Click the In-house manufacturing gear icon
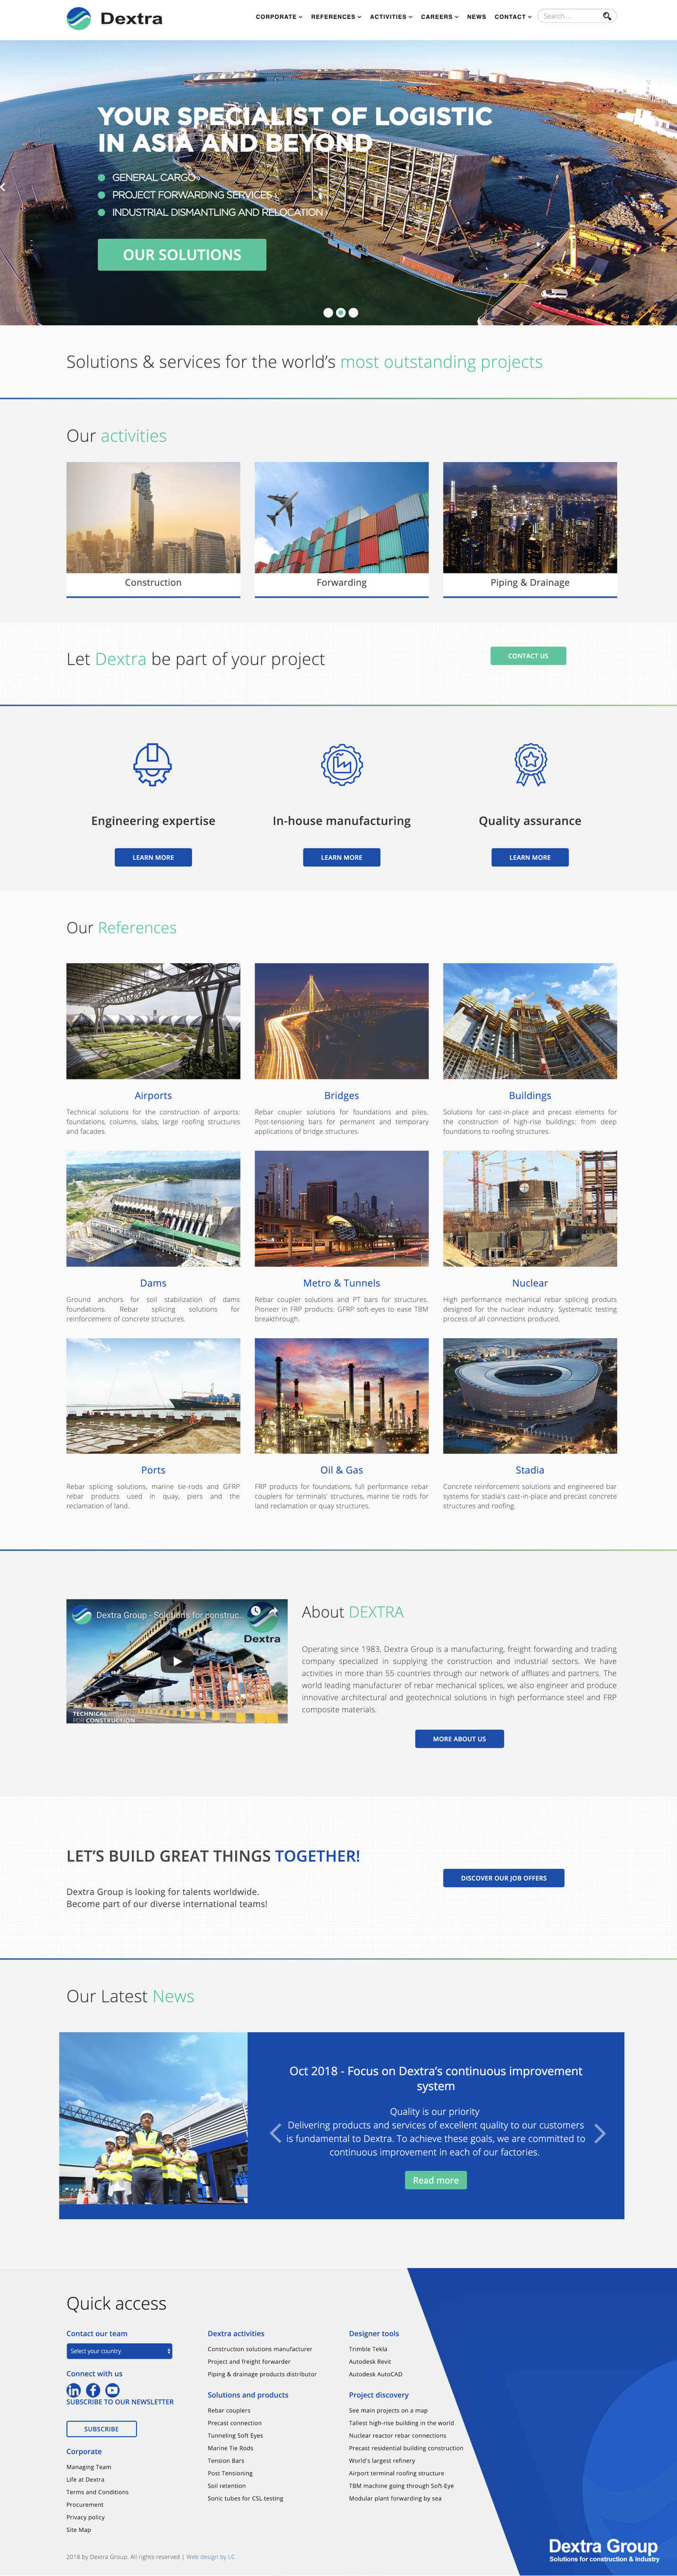The image size is (677, 2576). (x=342, y=764)
